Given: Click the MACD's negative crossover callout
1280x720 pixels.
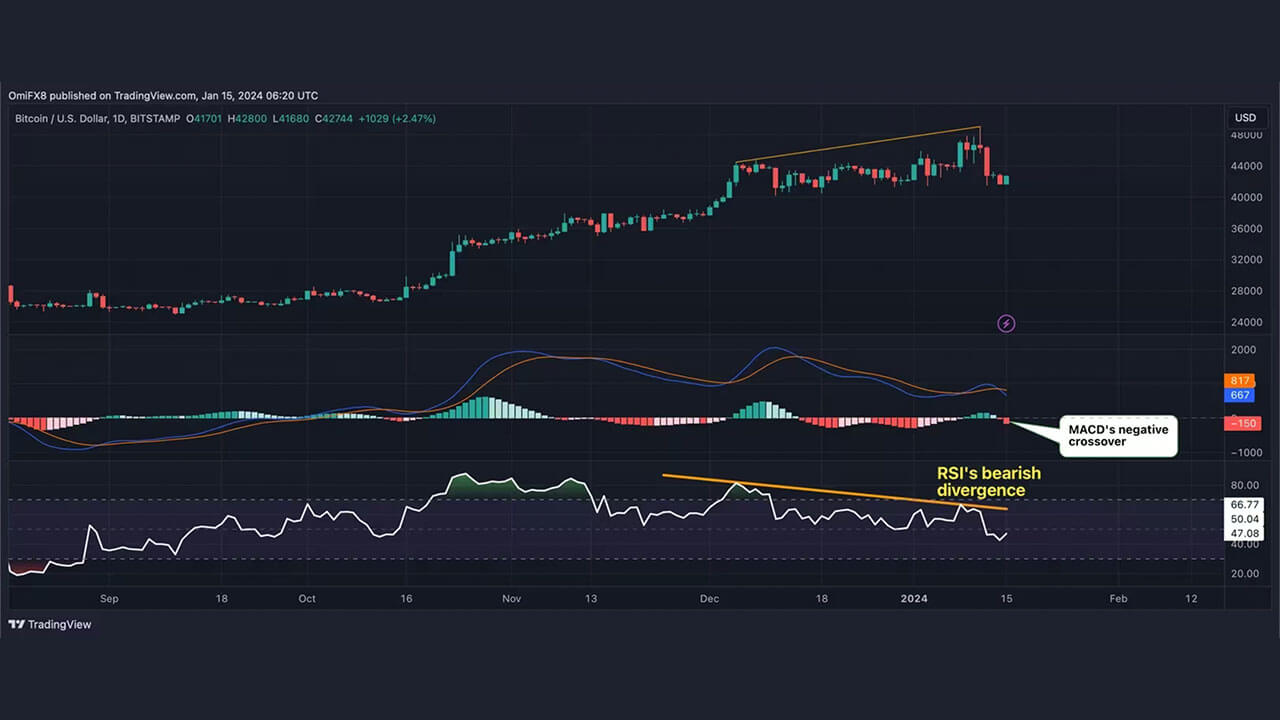Looking at the screenshot, I should pyautogui.click(x=1118, y=435).
